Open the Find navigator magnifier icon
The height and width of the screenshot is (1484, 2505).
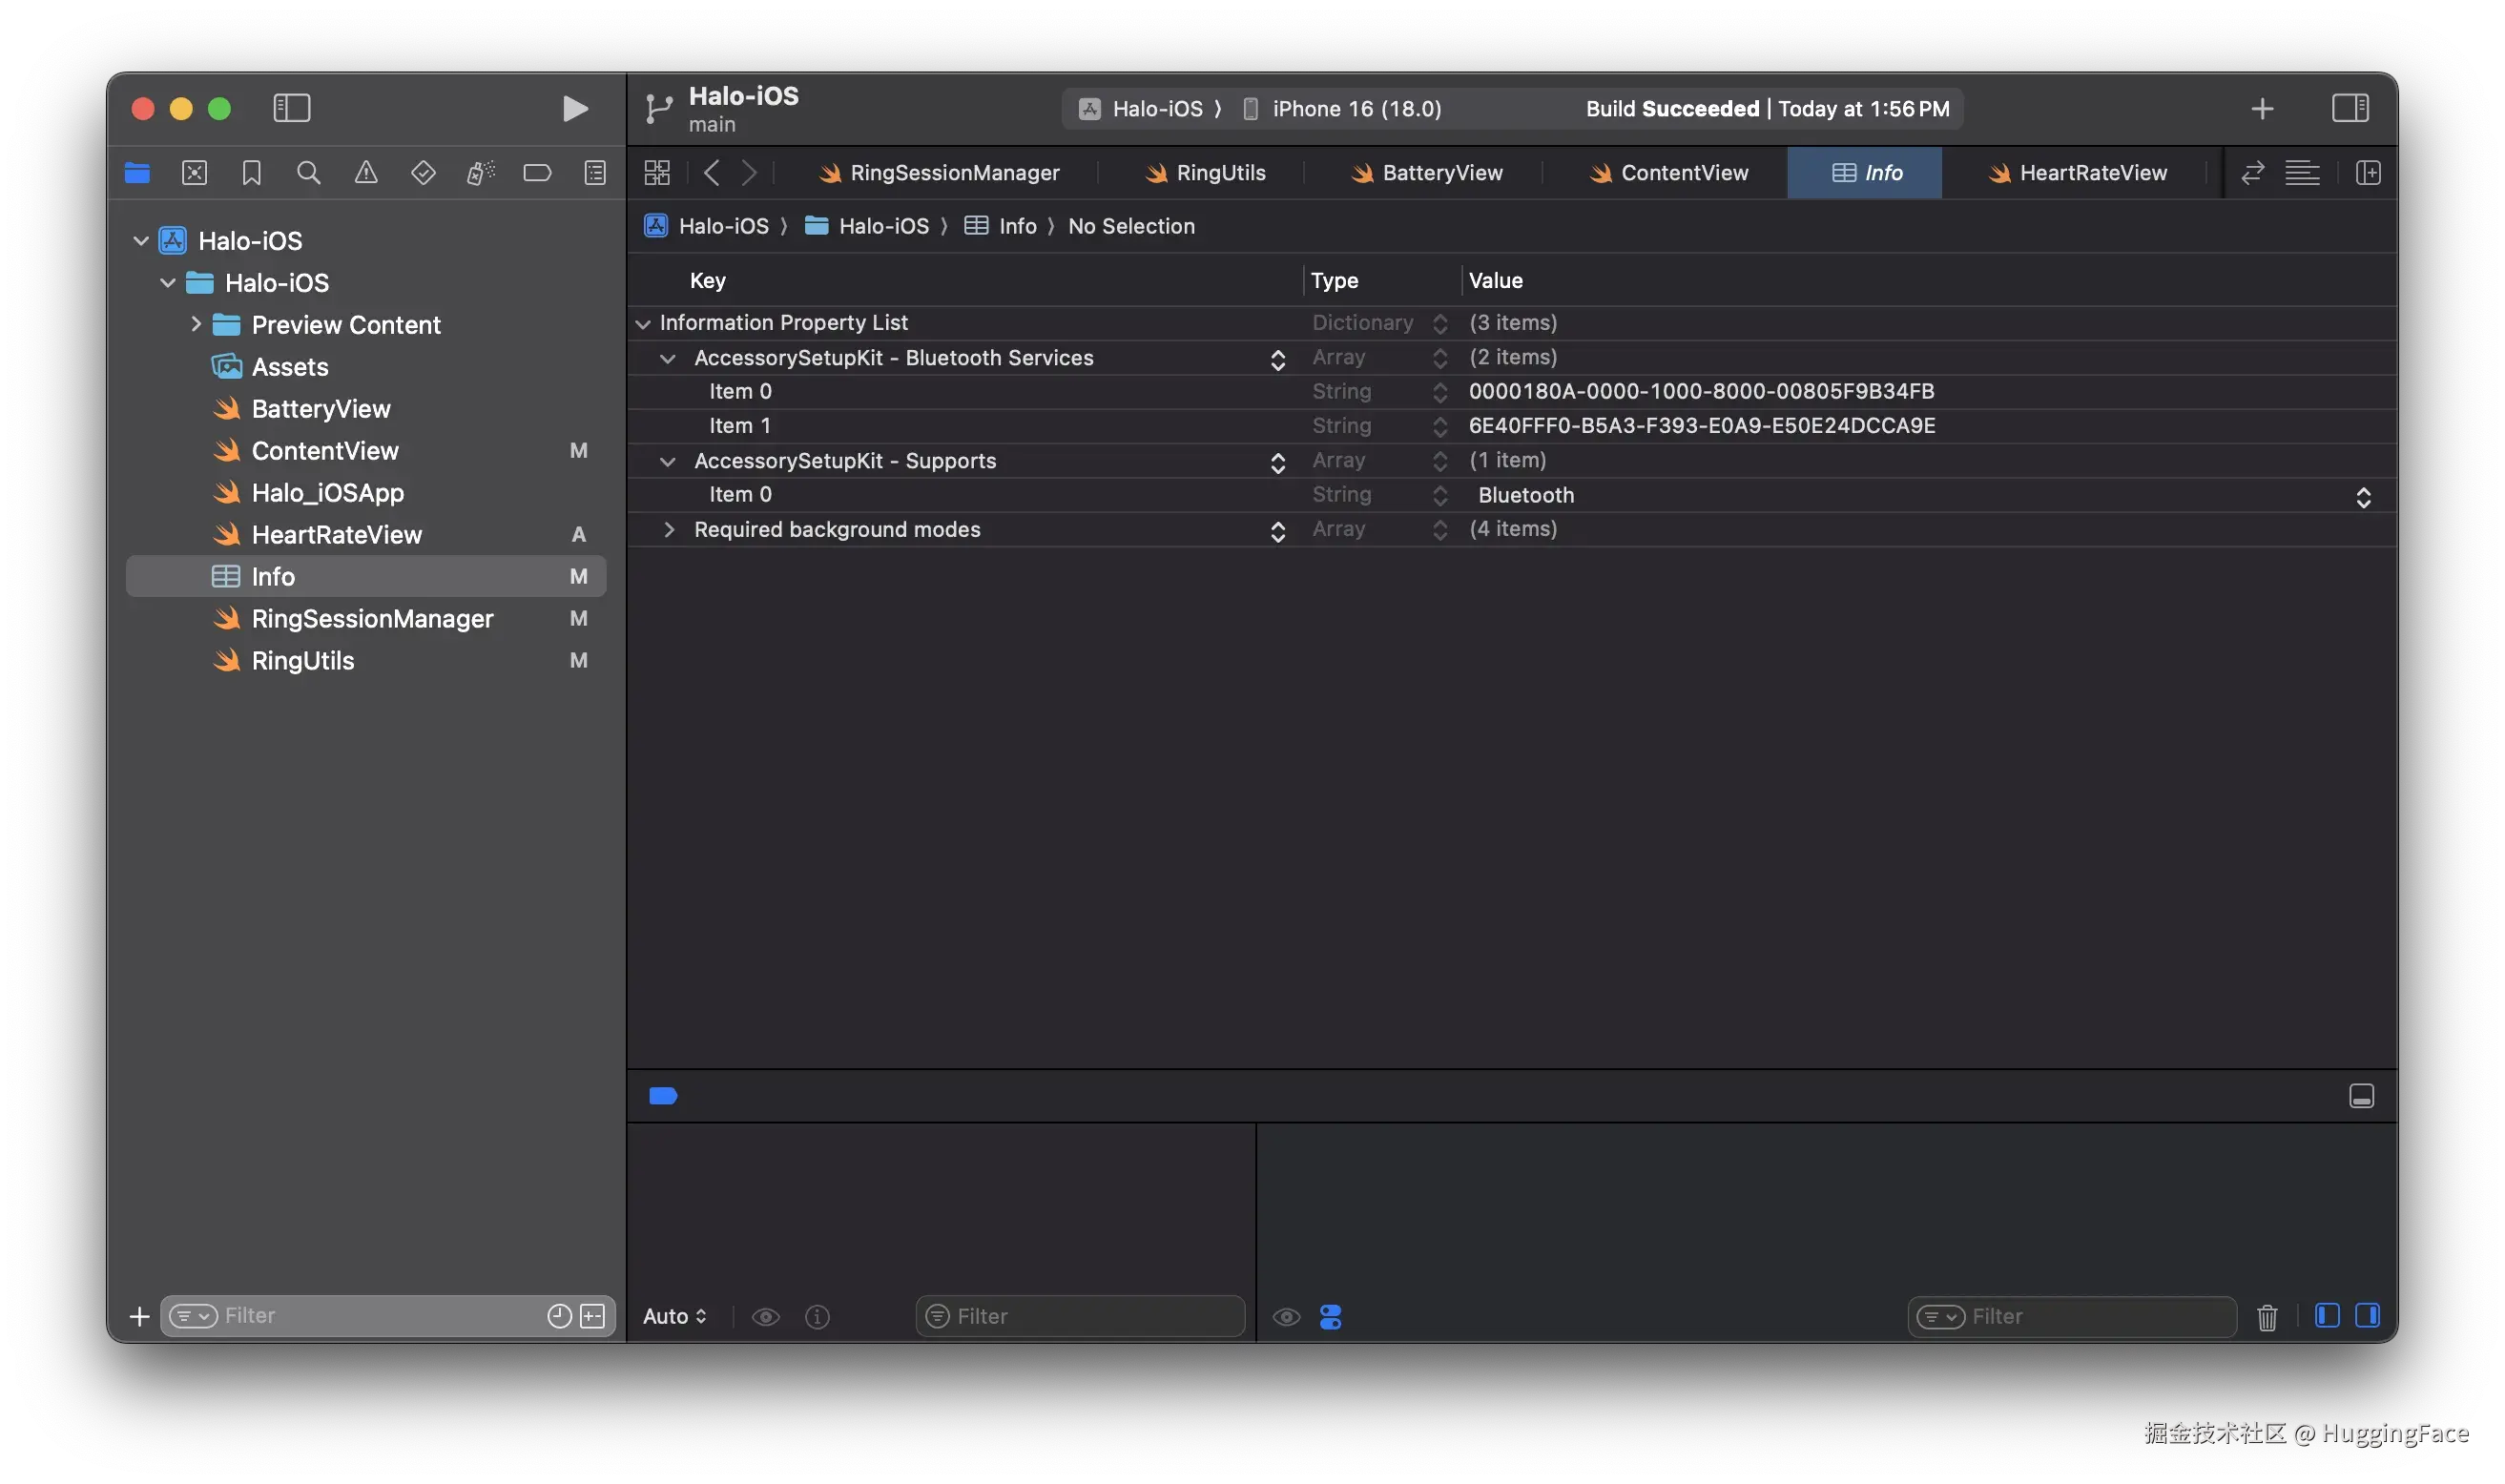click(x=309, y=173)
